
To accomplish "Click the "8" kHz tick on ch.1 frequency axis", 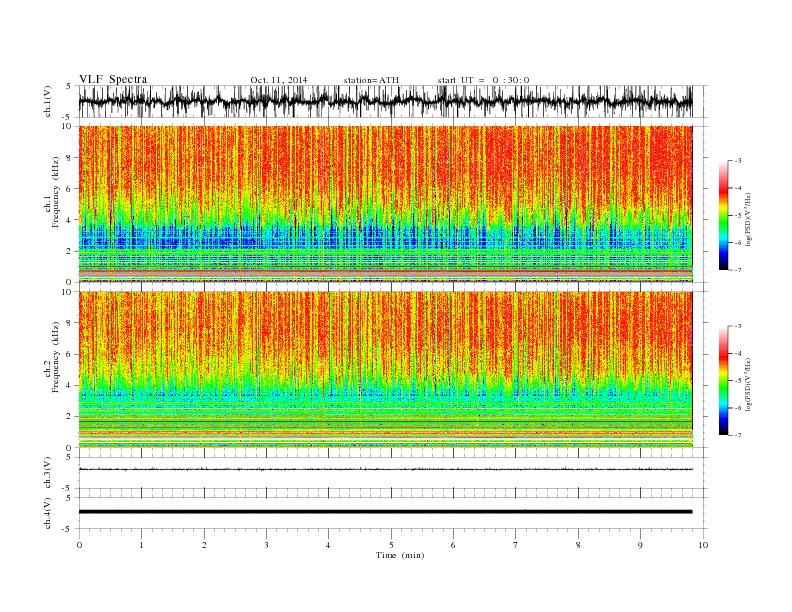I will 70,158.
